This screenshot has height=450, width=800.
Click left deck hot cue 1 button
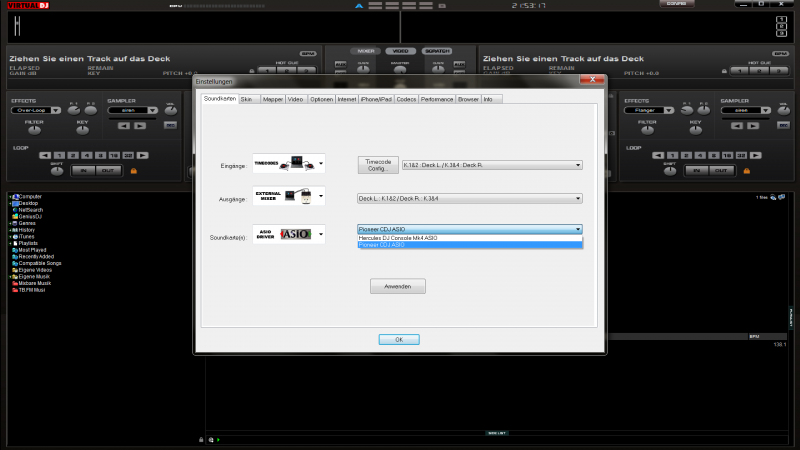(x=267, y=70)
